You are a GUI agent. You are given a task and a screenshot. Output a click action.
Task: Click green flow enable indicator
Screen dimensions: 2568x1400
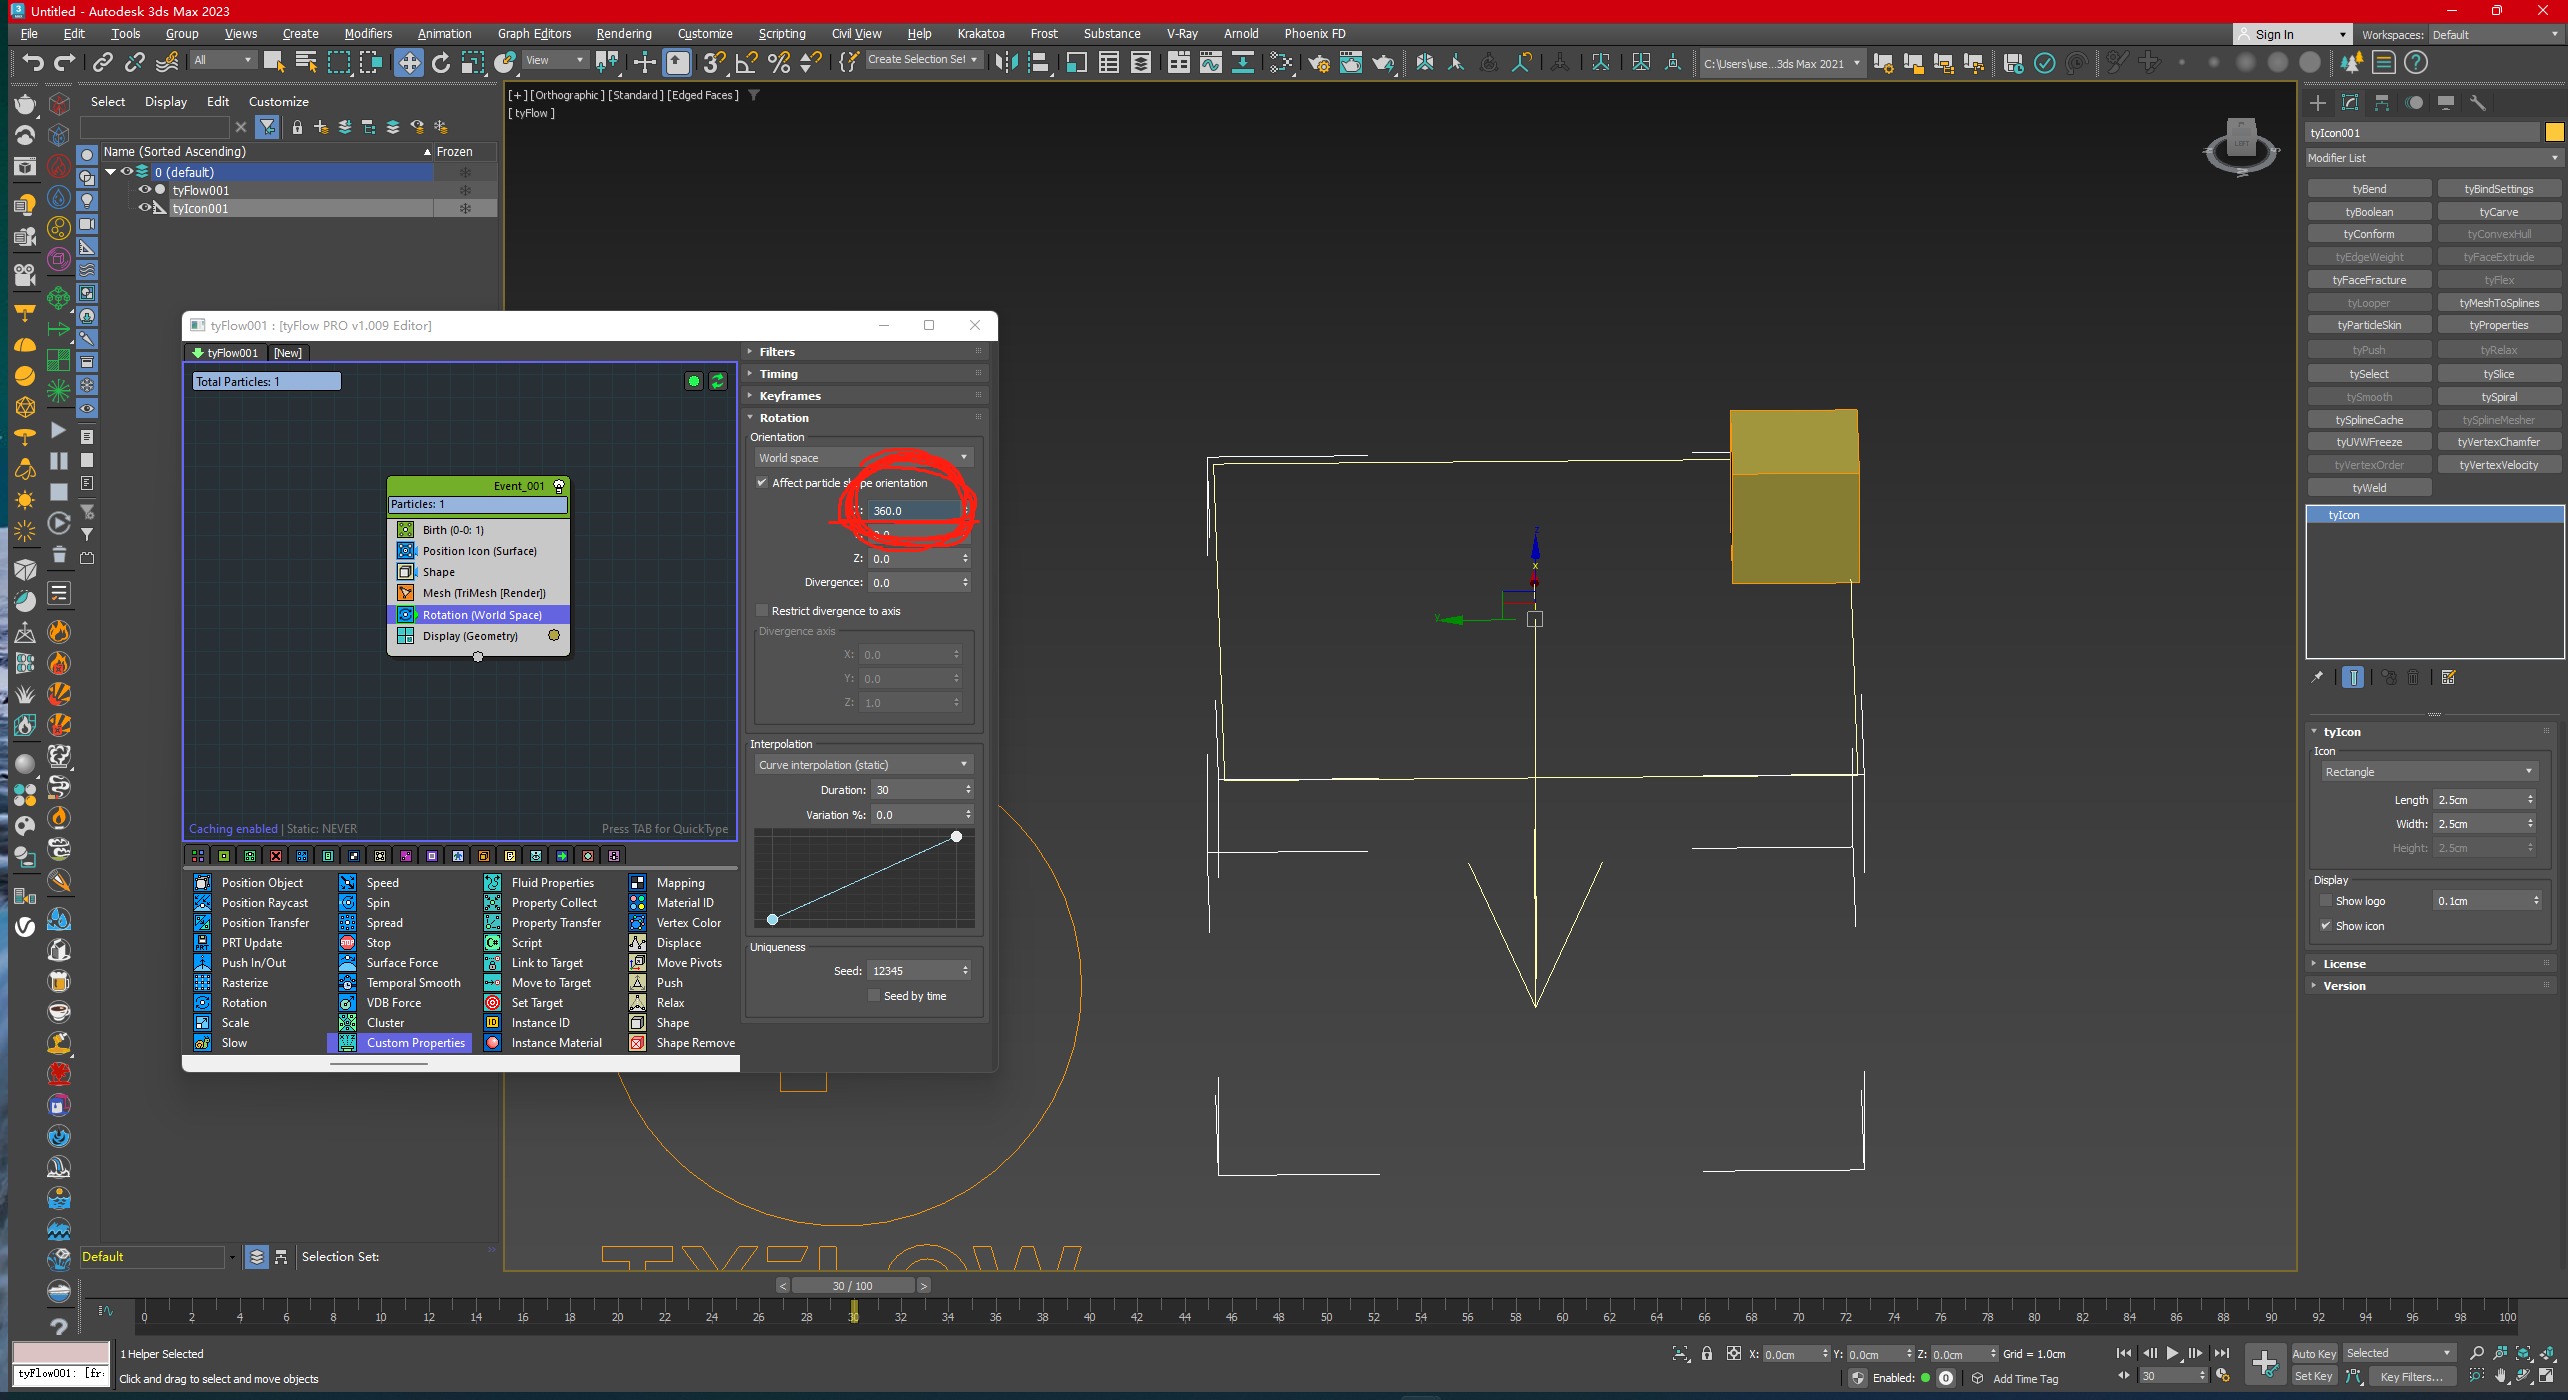694,381
